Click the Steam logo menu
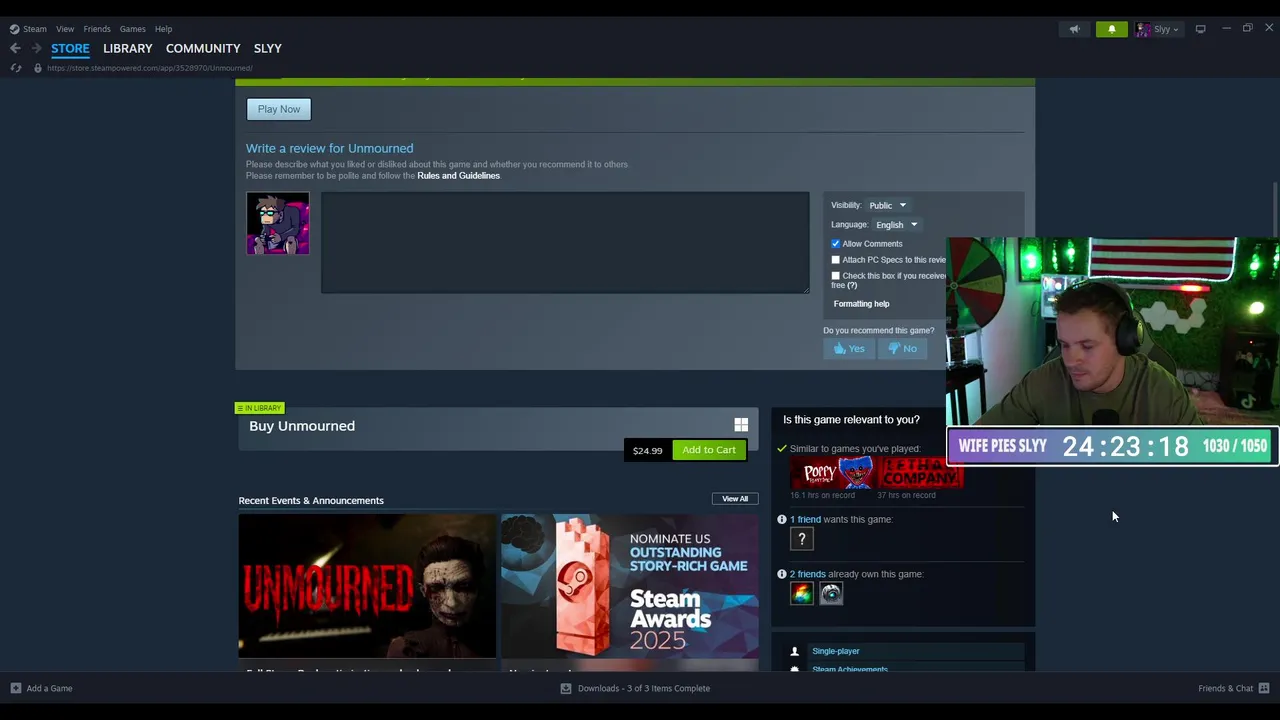 point(14,29)
